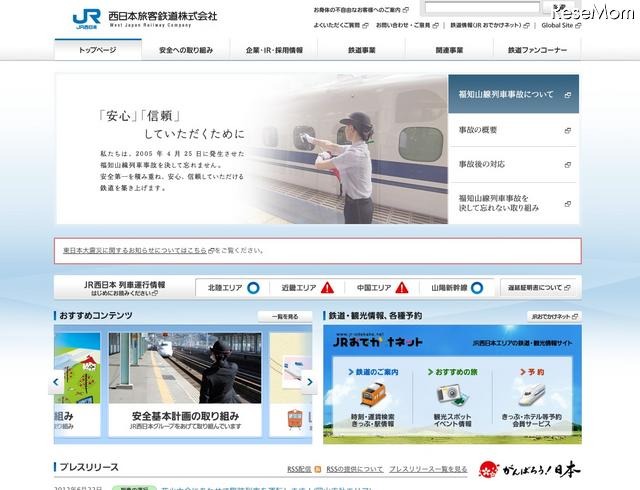Click the 予約 heading
Screen dimensions: 640x490
tap(532, 372)
